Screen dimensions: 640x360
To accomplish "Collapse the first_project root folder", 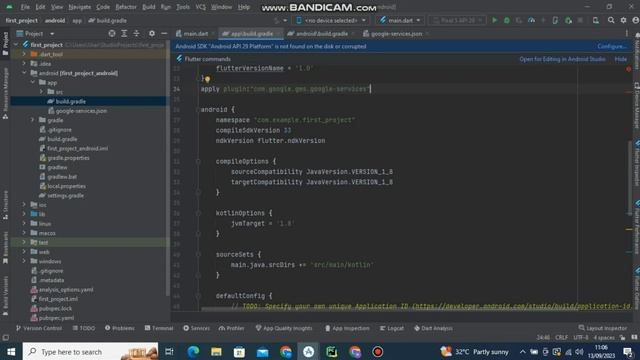I will 16,44.
